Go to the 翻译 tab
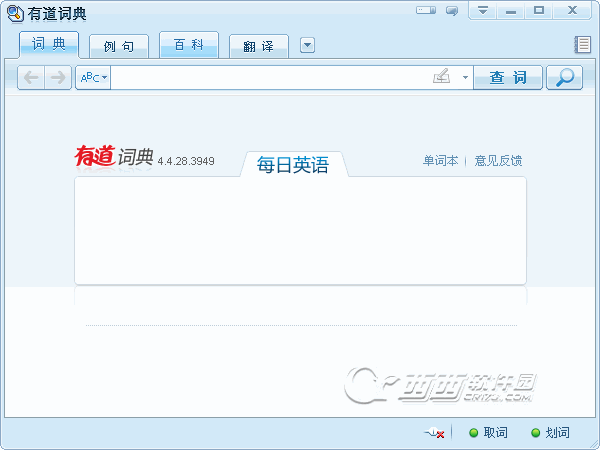This screenshot has height=450, width=600. [259, 46]
